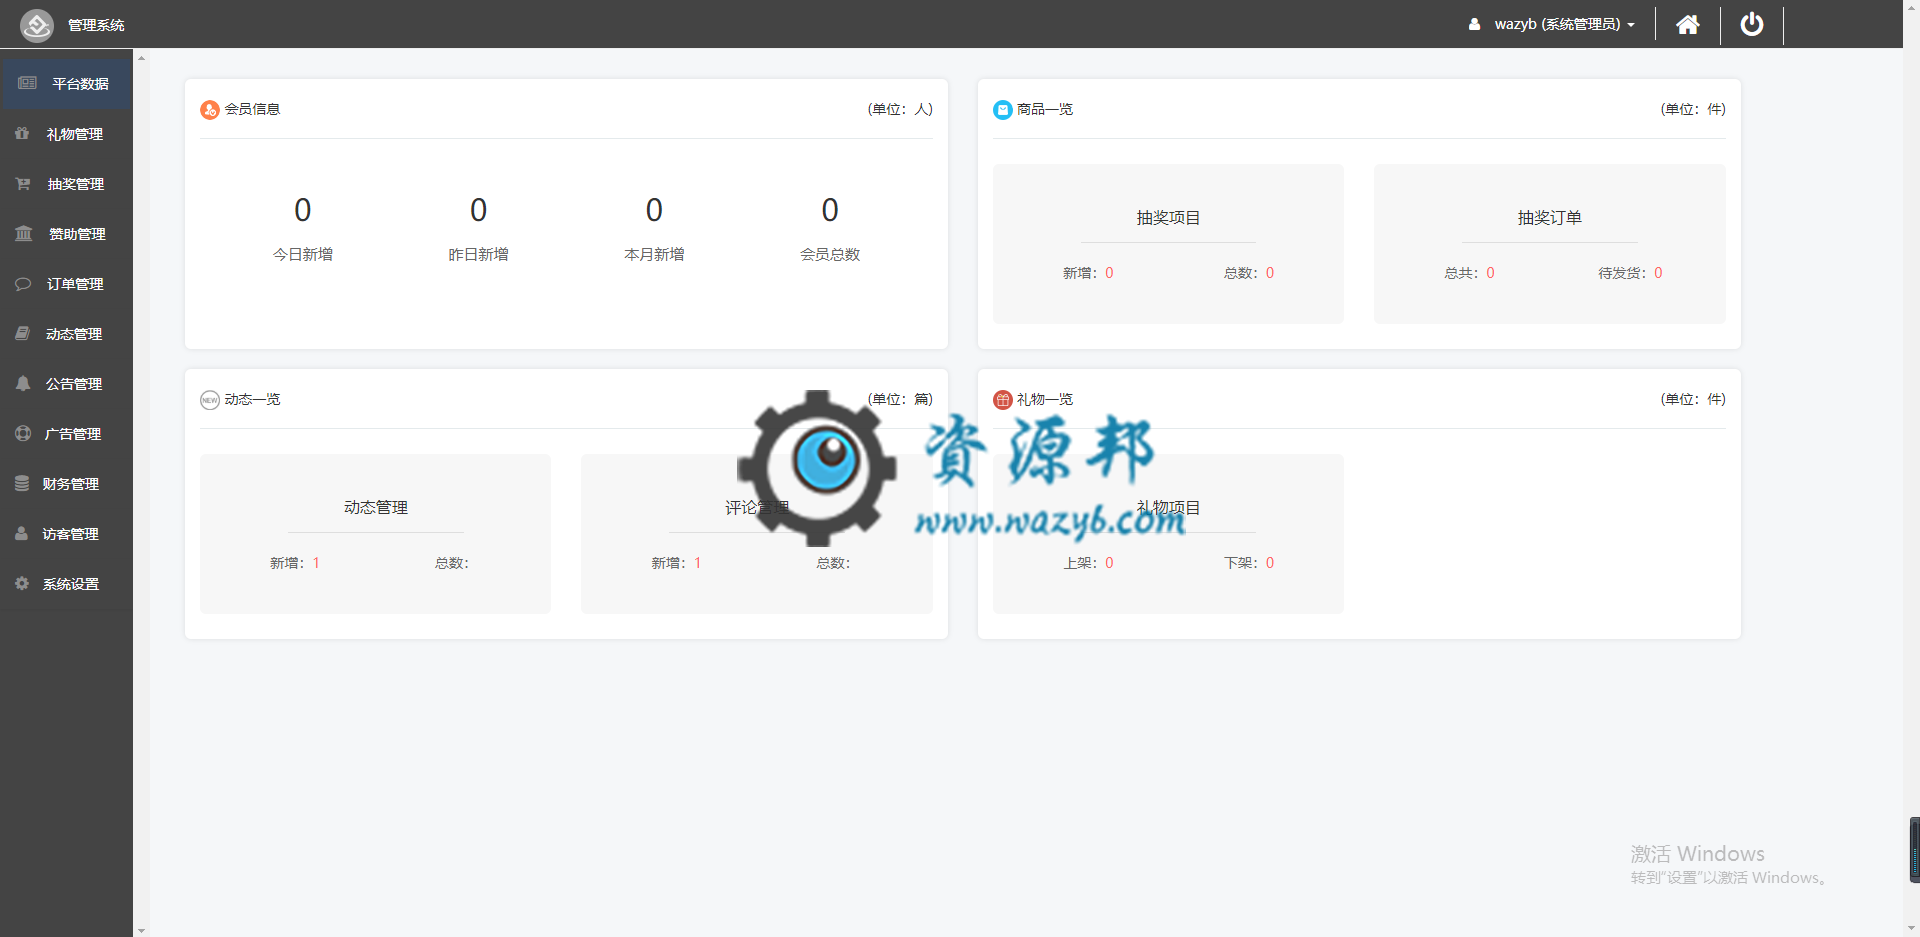1920x937 pixels.
Task: Click the dashboard icon beside 平台数据
Action: (x=28, y=83)
